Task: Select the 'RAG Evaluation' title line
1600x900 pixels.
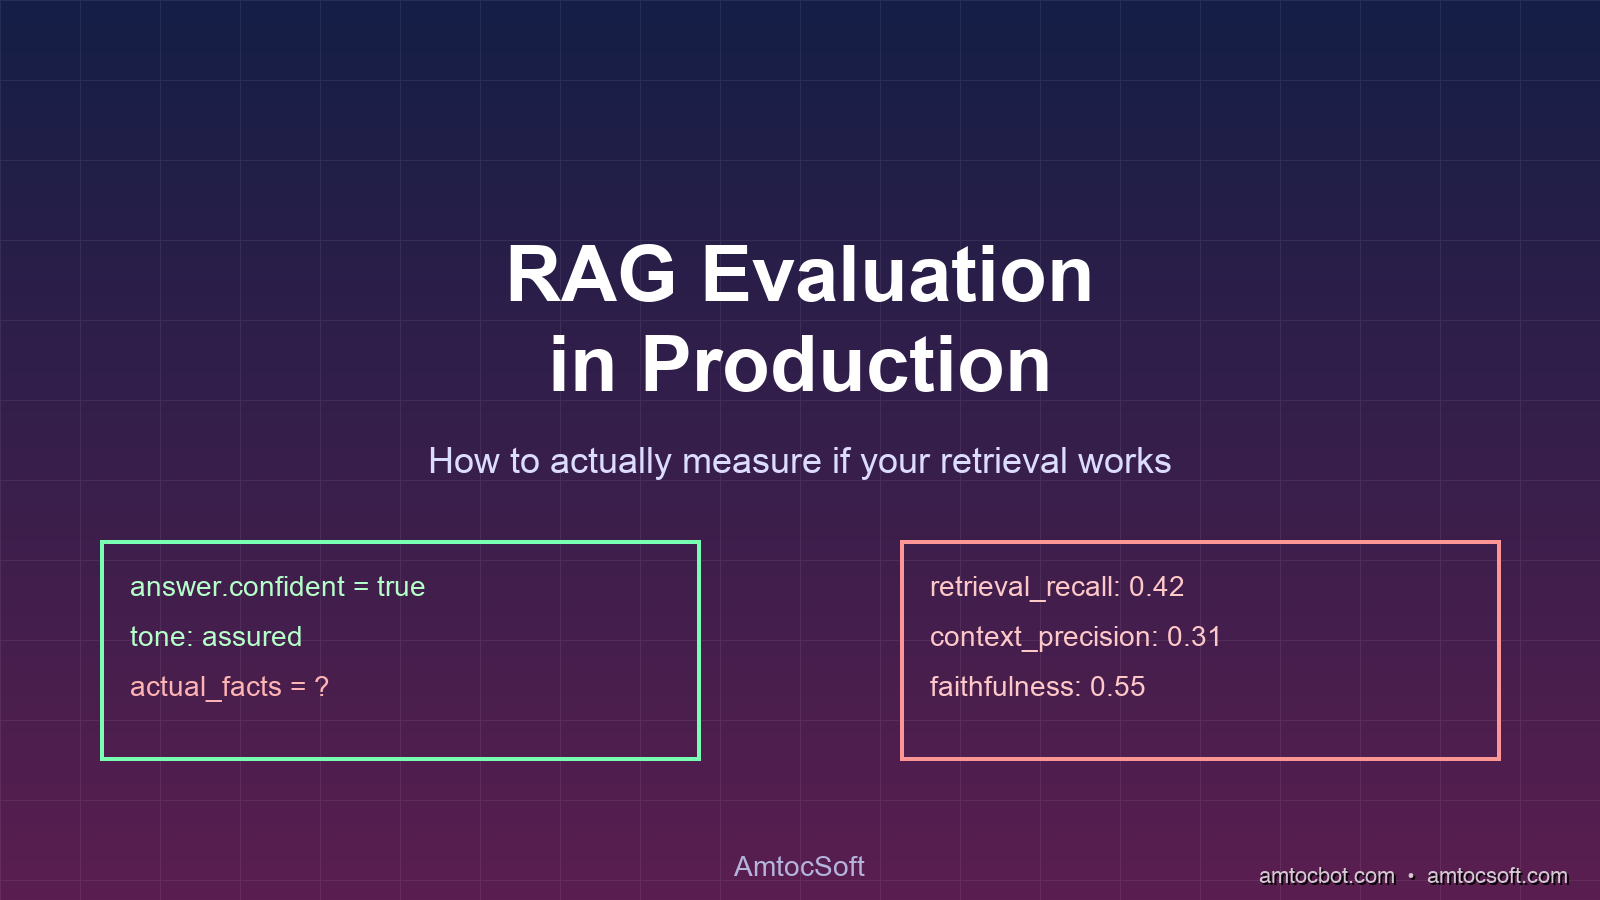Action: pyautogui.click(x=799, y=274)
